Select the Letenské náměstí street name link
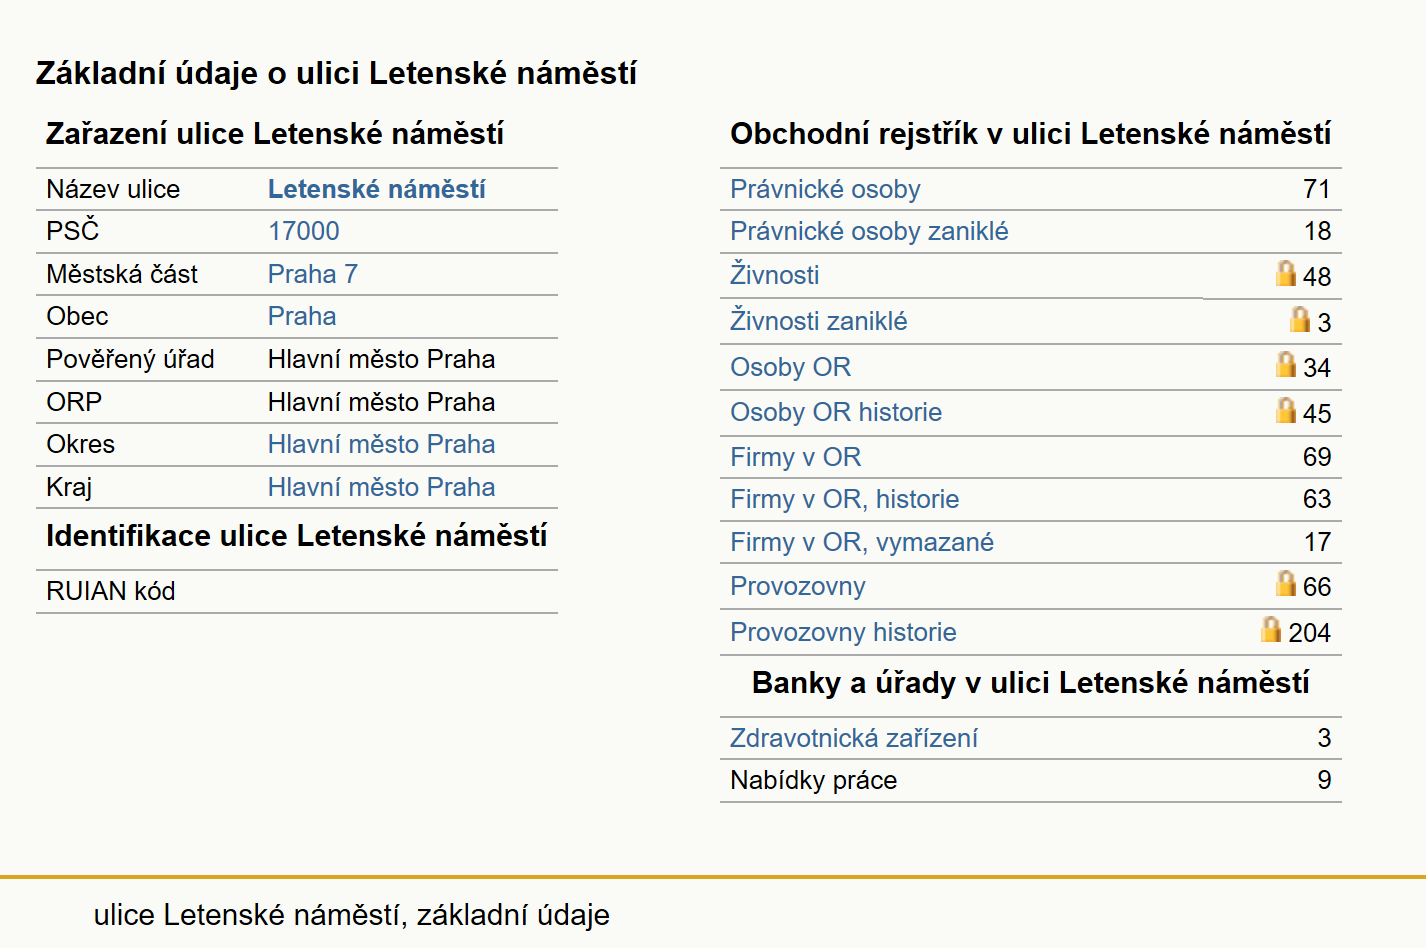This screenshot has height=948, width=1426. pyautogui.click(x=377, y=189)
